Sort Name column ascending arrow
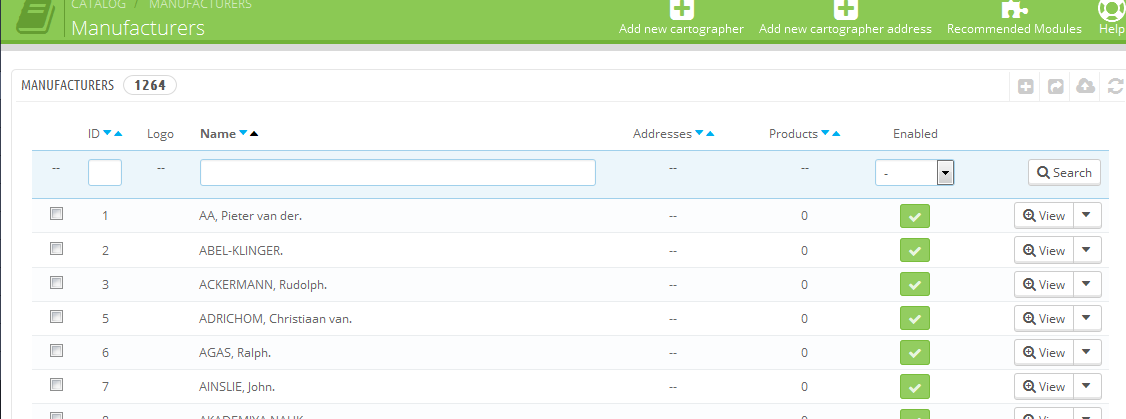The height and width of the screenshot is (419, 1126). [254, 134]
